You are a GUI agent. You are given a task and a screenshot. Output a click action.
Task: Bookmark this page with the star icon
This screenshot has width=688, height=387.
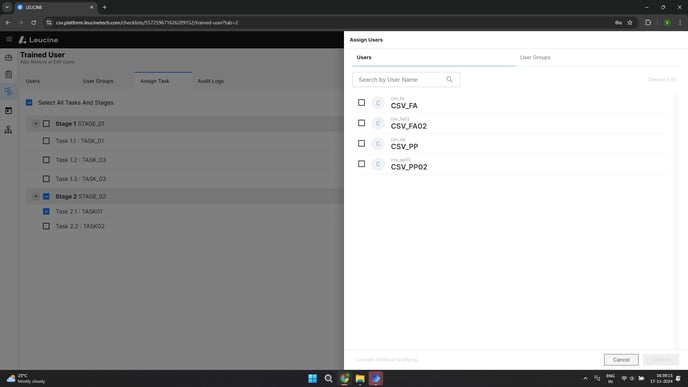630,22
